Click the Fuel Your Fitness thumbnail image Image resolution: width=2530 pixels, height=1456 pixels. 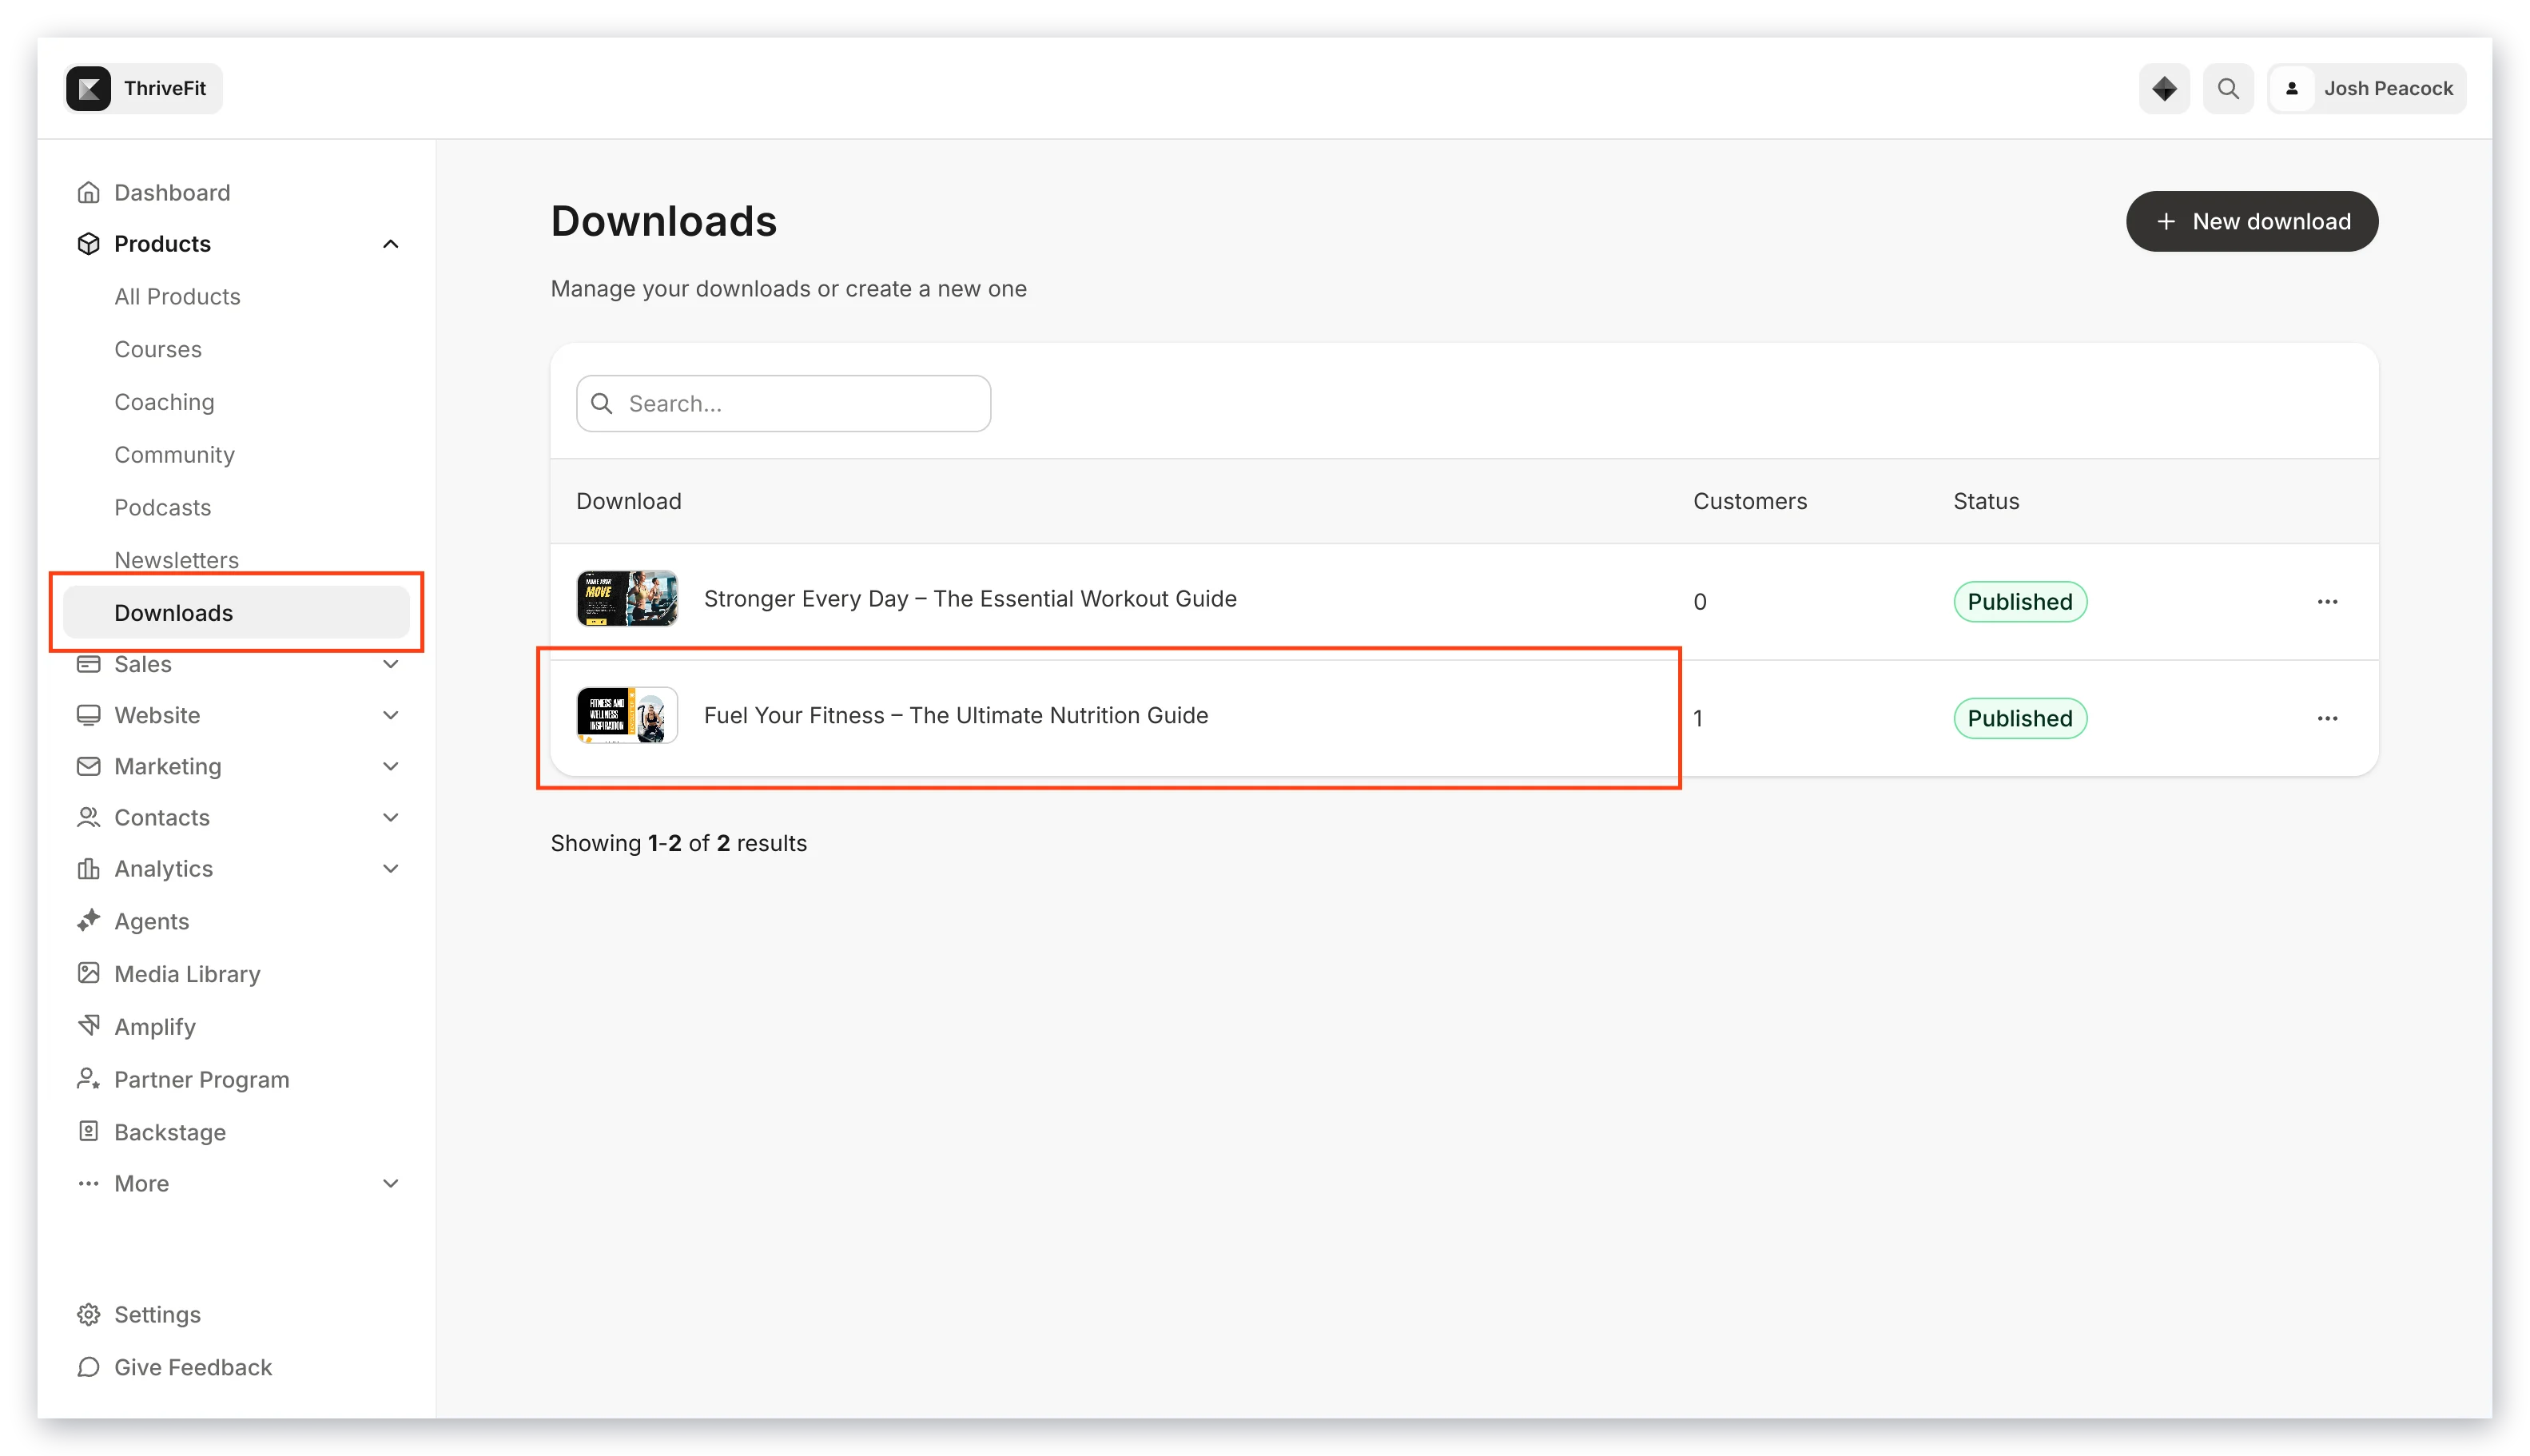click(x=627, y=715)
